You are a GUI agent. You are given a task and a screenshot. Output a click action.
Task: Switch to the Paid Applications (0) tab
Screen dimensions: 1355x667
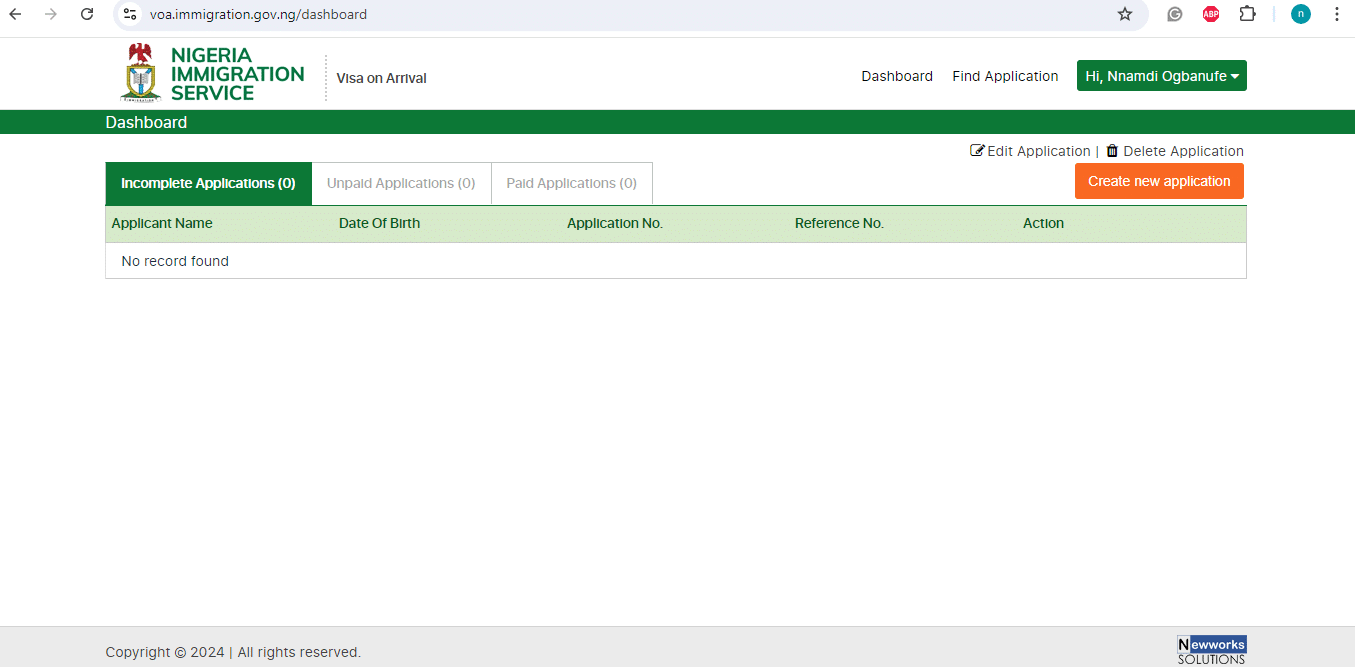[571, 184]
